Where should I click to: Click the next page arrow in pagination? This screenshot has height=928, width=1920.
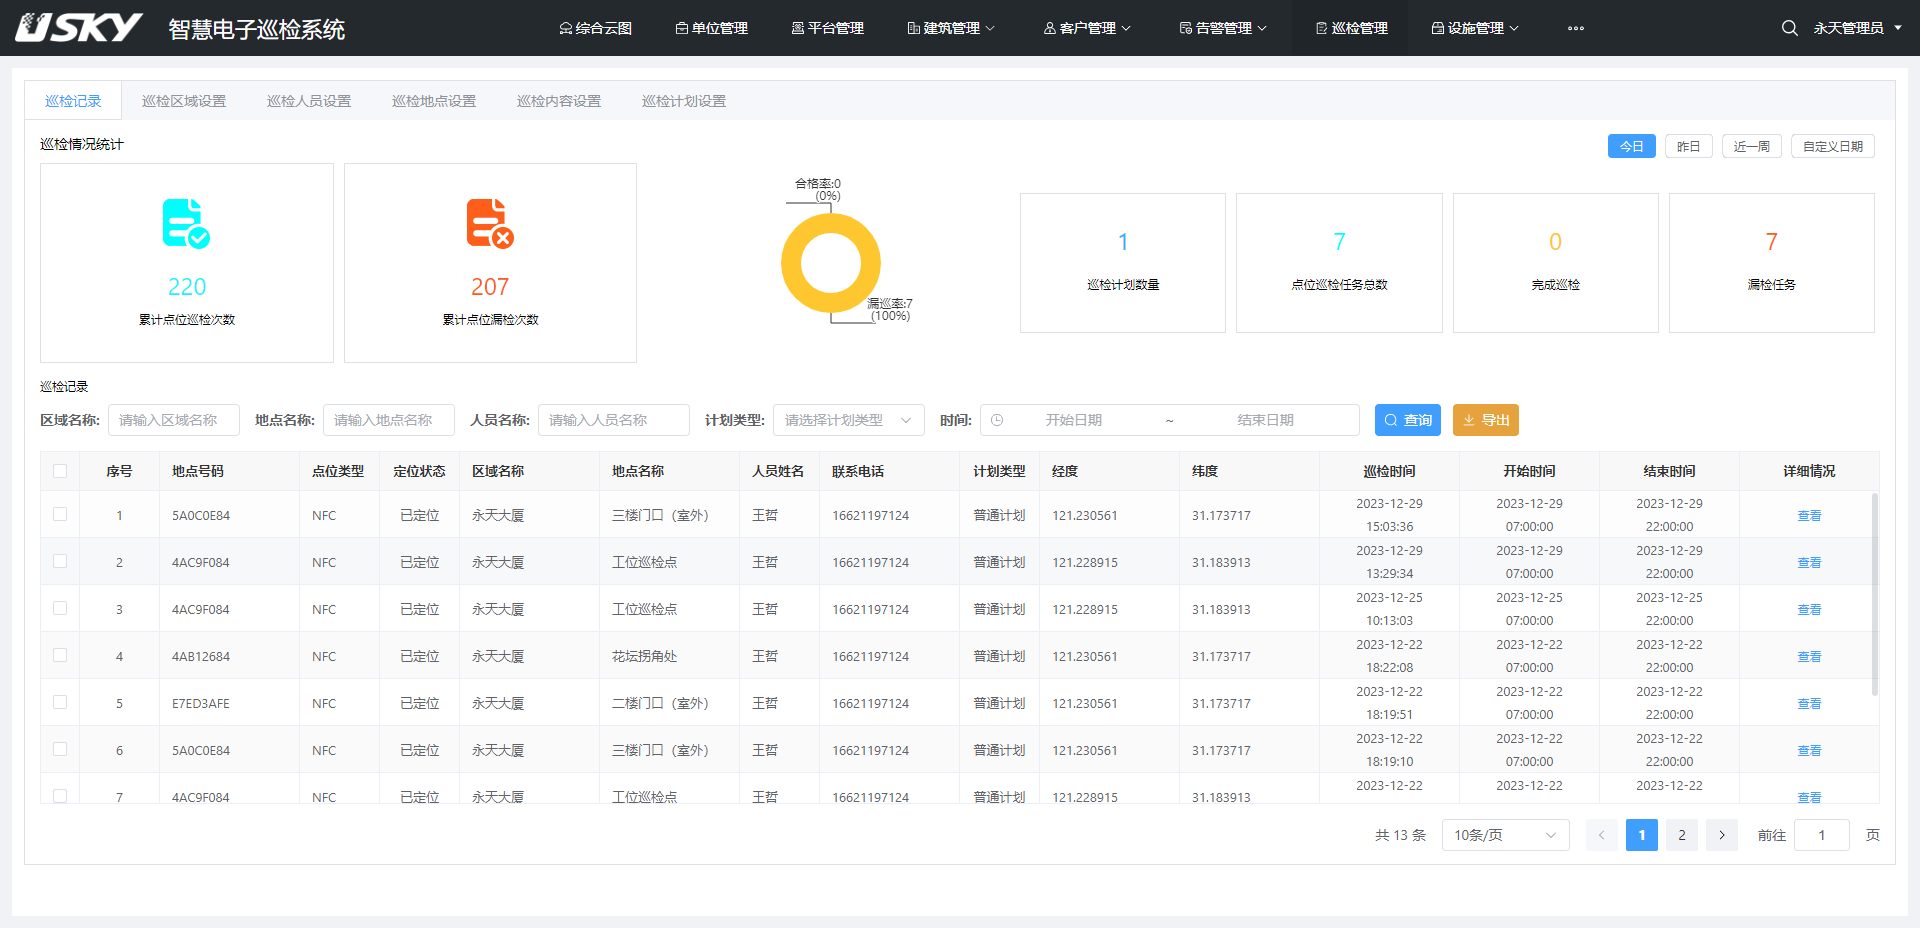tap(1721, 835)
